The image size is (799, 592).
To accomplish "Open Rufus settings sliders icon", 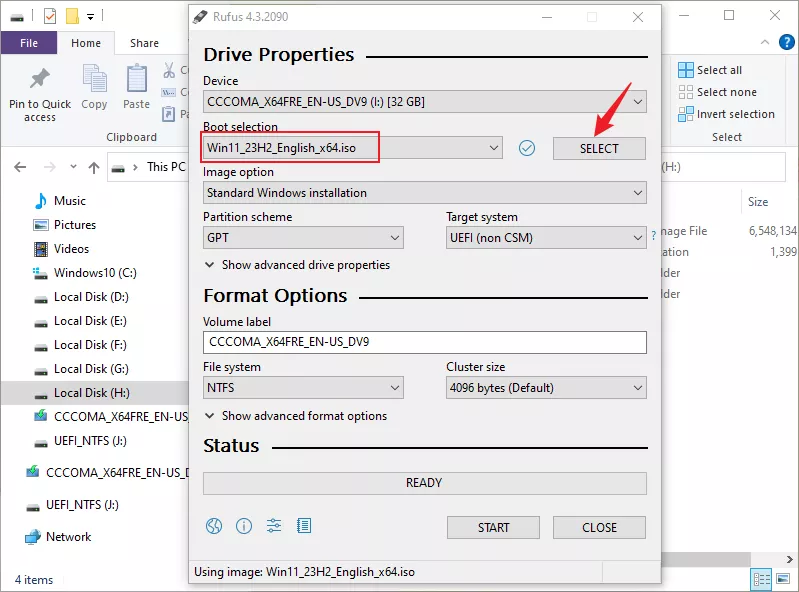I will coord(274,525).
